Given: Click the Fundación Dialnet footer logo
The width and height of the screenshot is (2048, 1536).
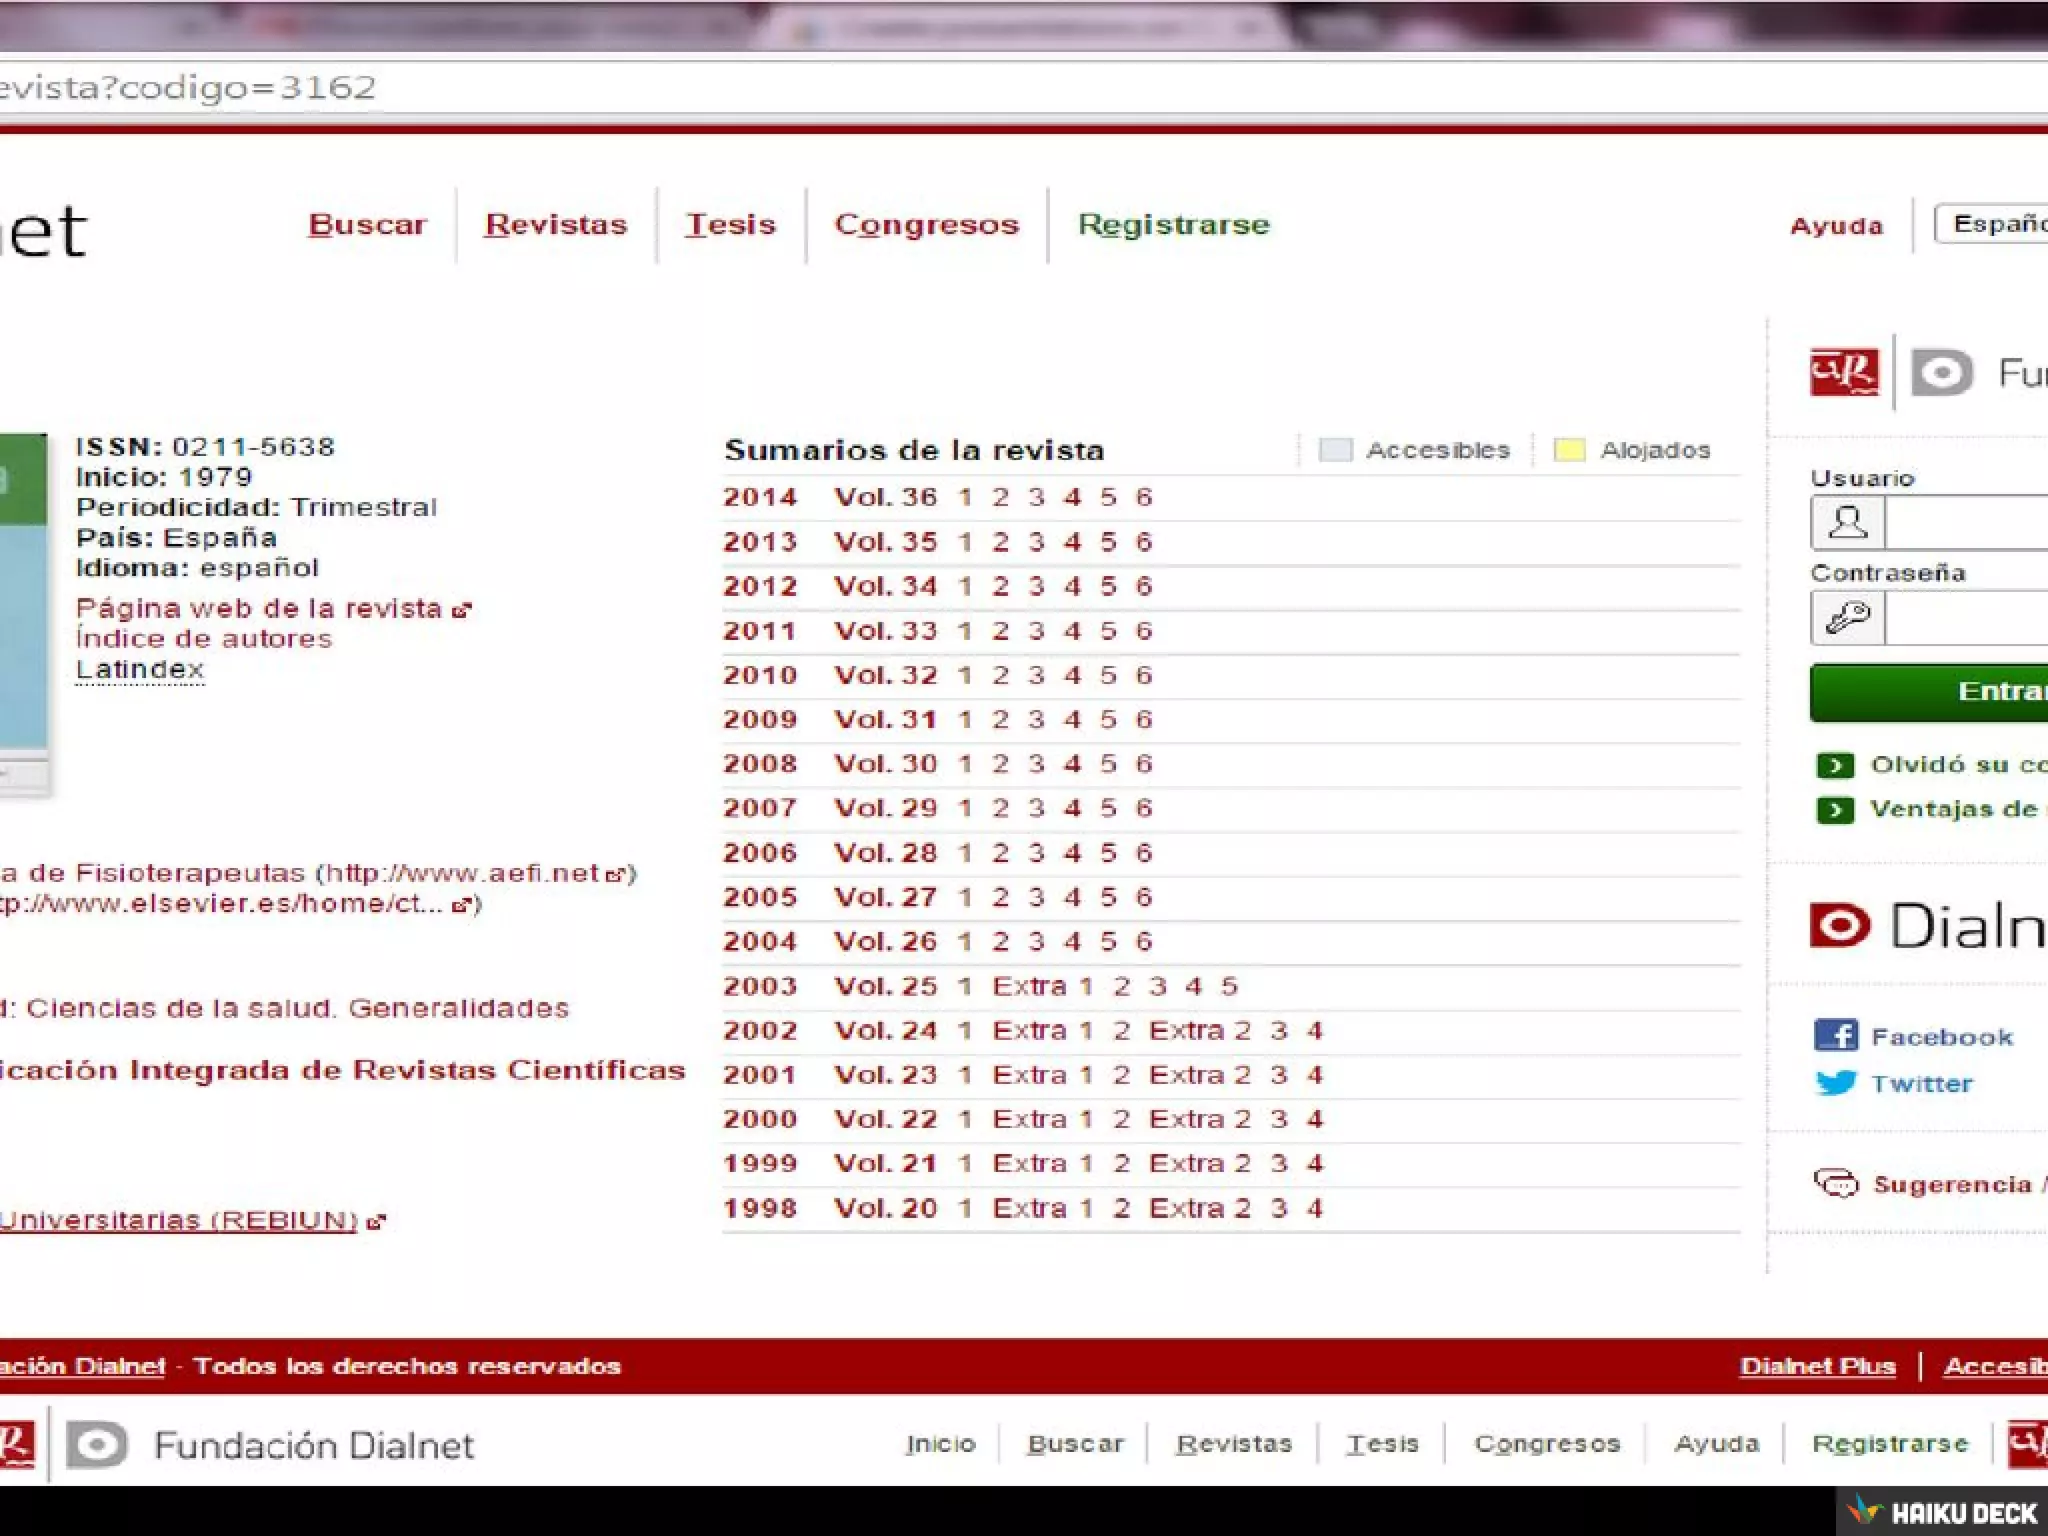Looking at the screenshot, I should coord(97,1445).
